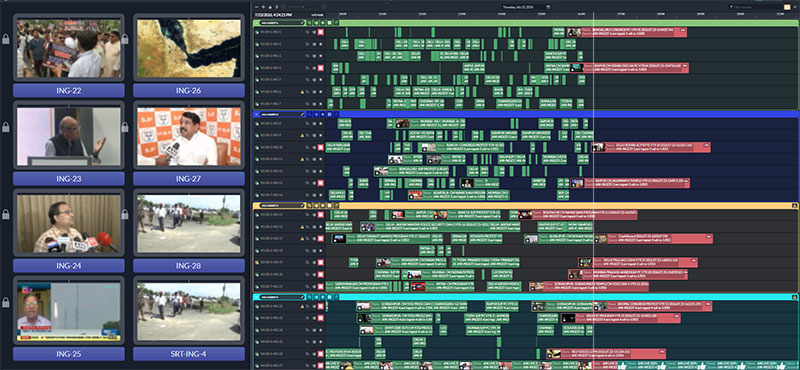Click the icon at right end of cyan group header

coord(794,297)
